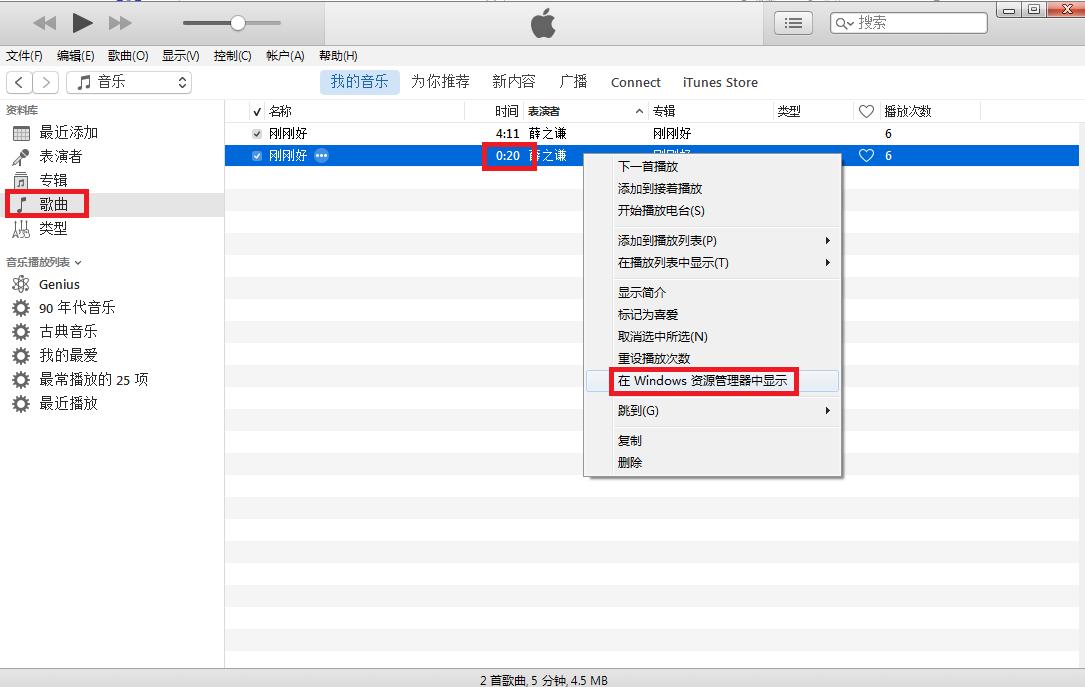
Task: Select 最近添加 recently added section
Action: (x=63, y=133)
